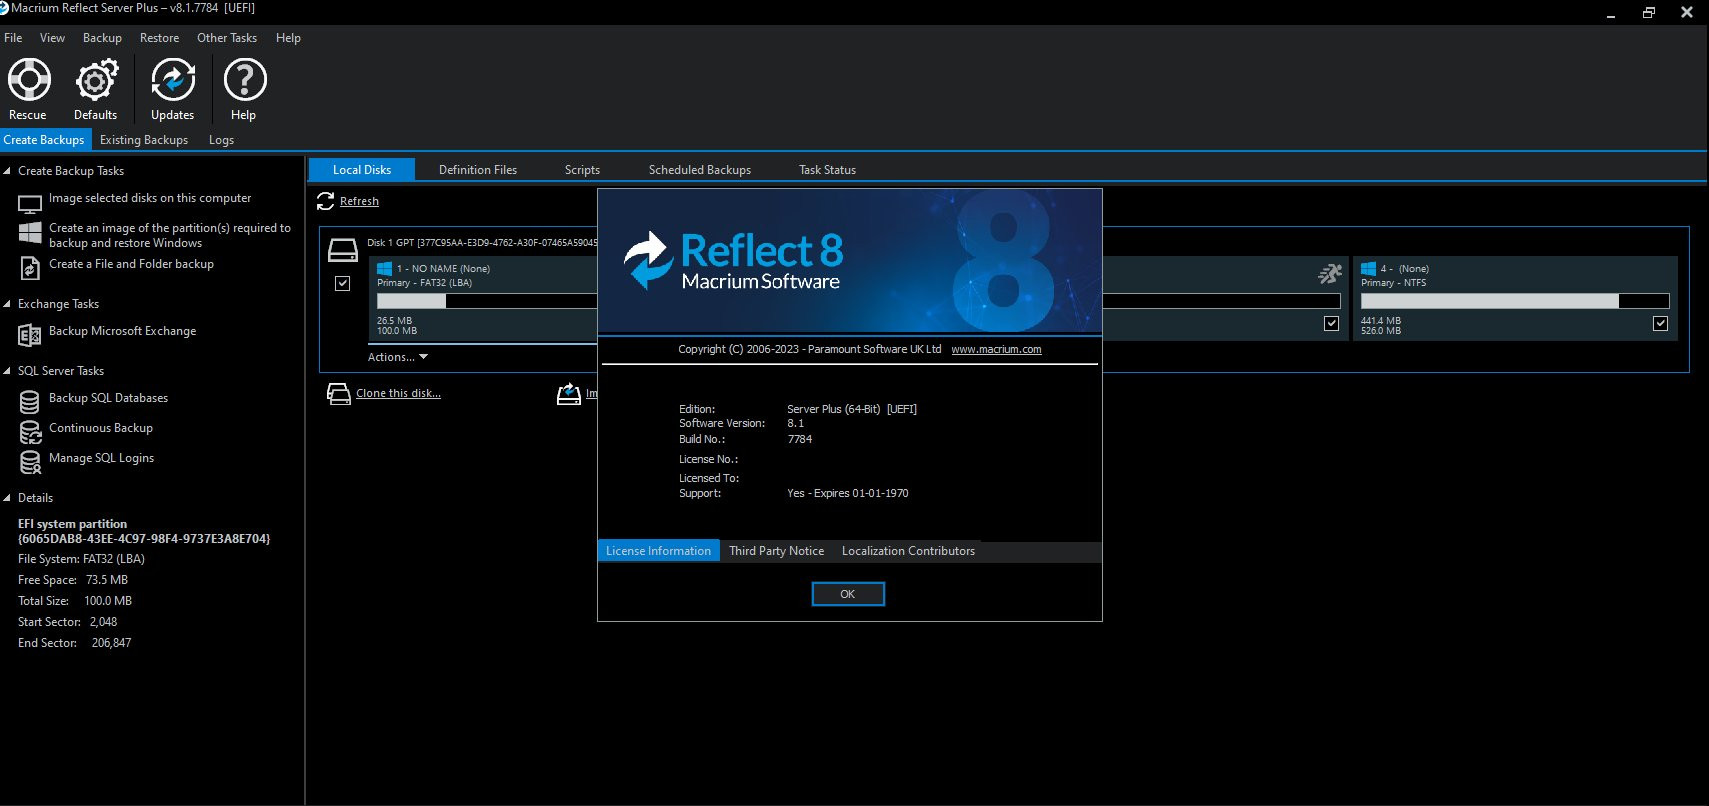Viewport: 1709px width, 806px height.
Task: Click the running figure icon beside partition 4
Action: pyautogui.click(x=1329, y=272)
